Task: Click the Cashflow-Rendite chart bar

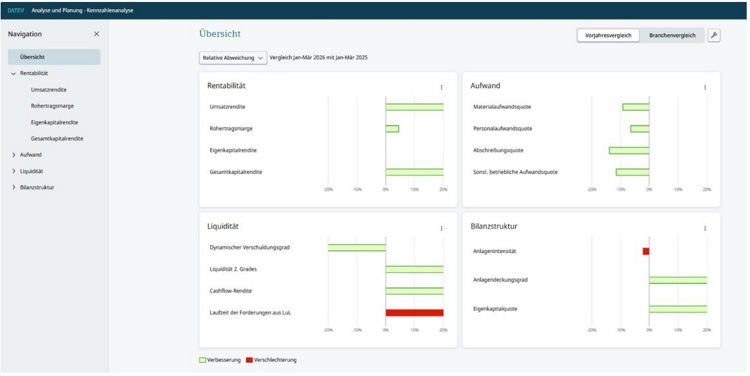Action: click(x=414, y=291)
